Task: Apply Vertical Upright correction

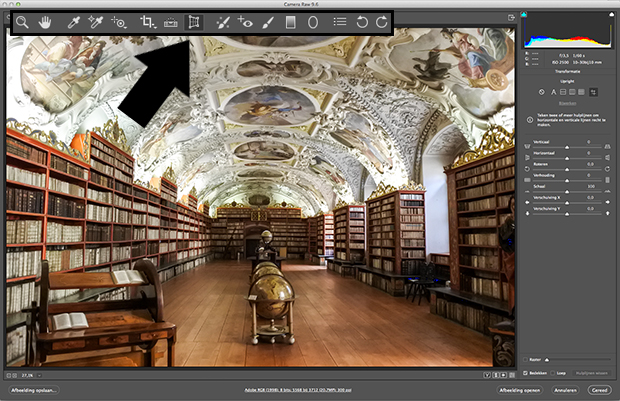Action: click(572, 92)
